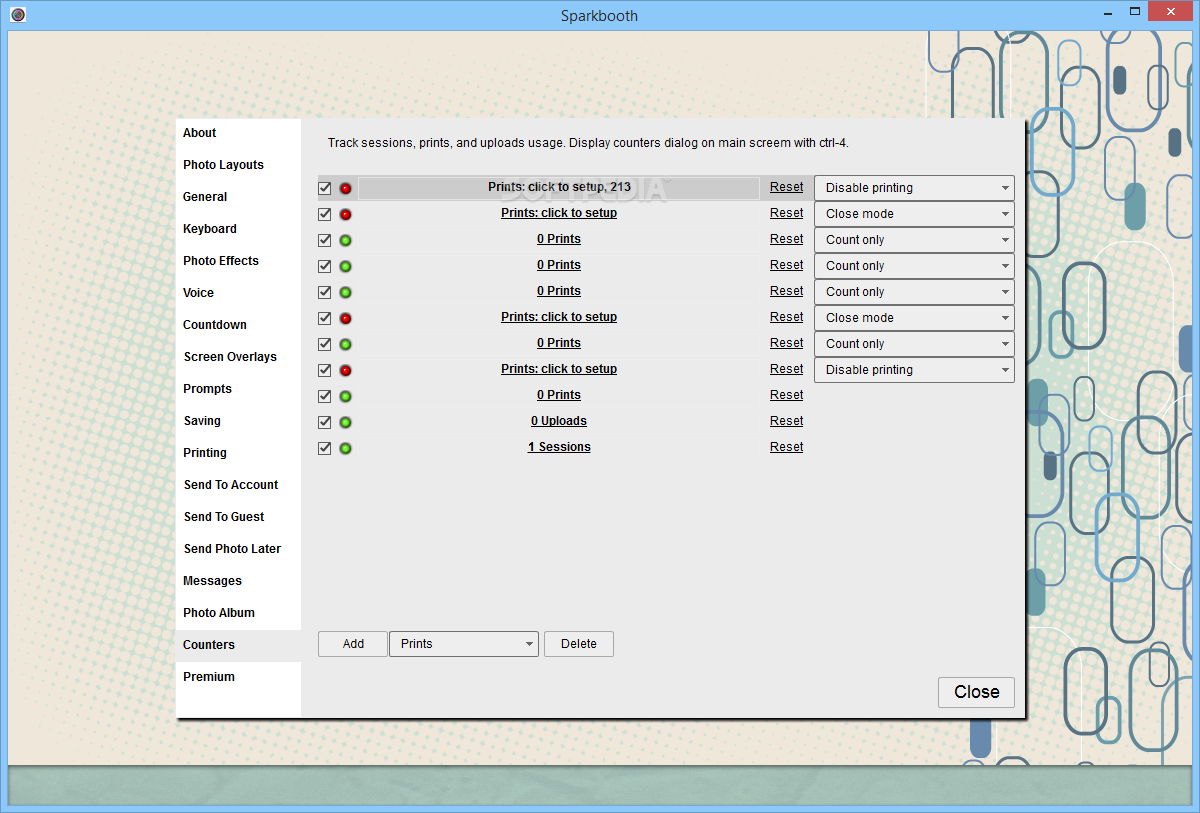Viewport: 1200px width, 813px height.
Task: Go to Photo Layouts settings
Action: coord(238,165)
